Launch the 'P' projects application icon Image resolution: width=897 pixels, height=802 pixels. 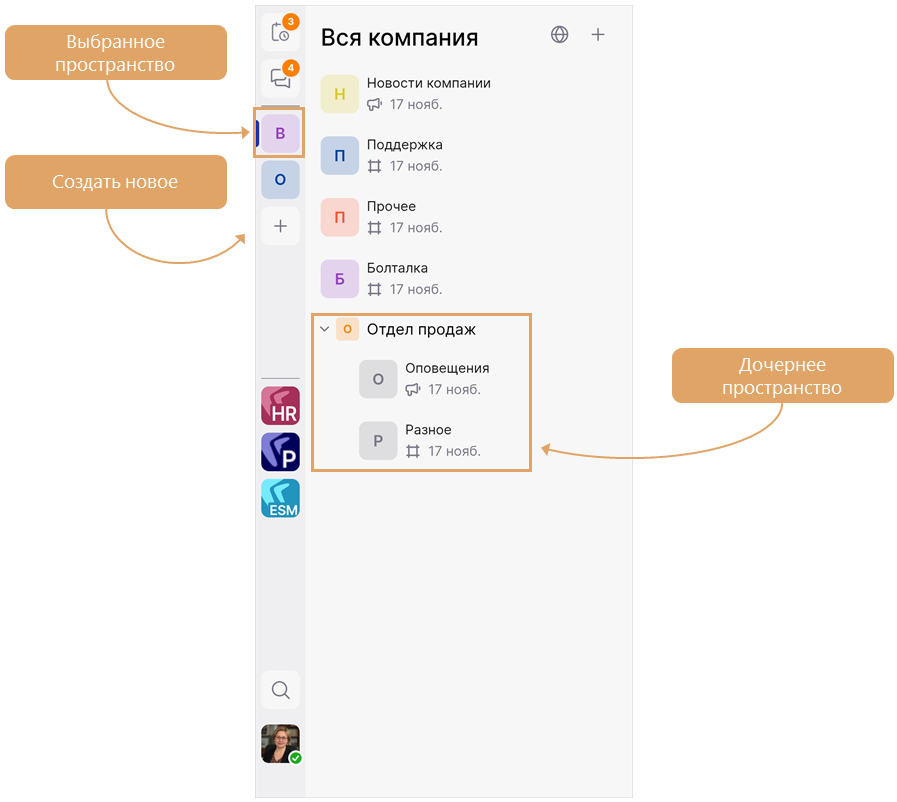pyautogui.click(x=280, y=452)
